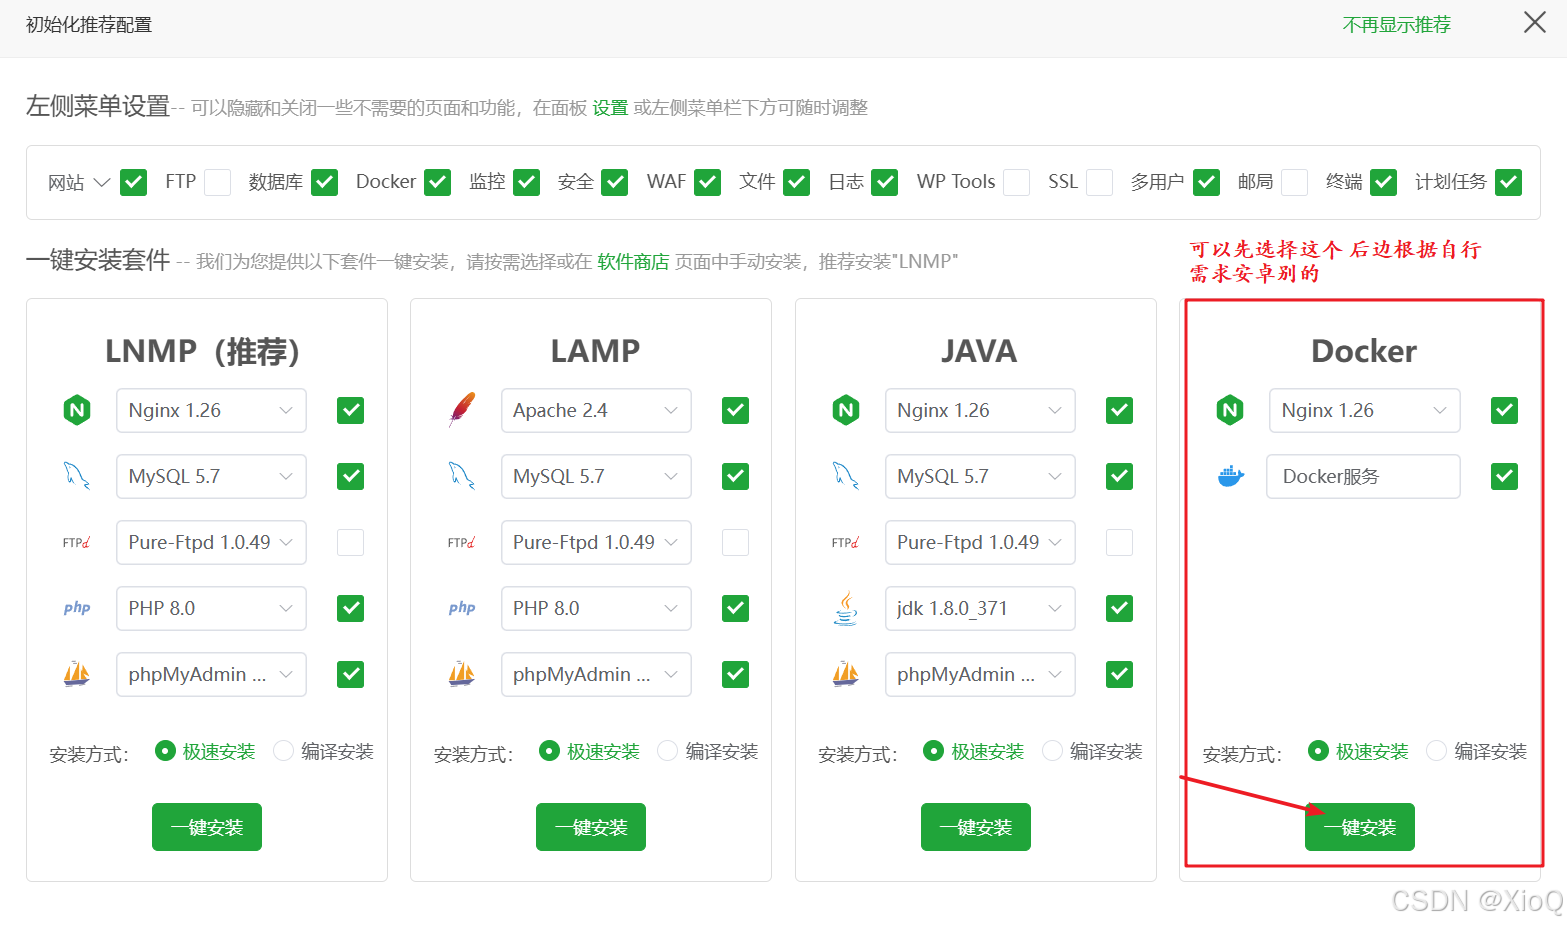
Task: Uncheck the 多用户 menu checkbox
Action: 1206,182
